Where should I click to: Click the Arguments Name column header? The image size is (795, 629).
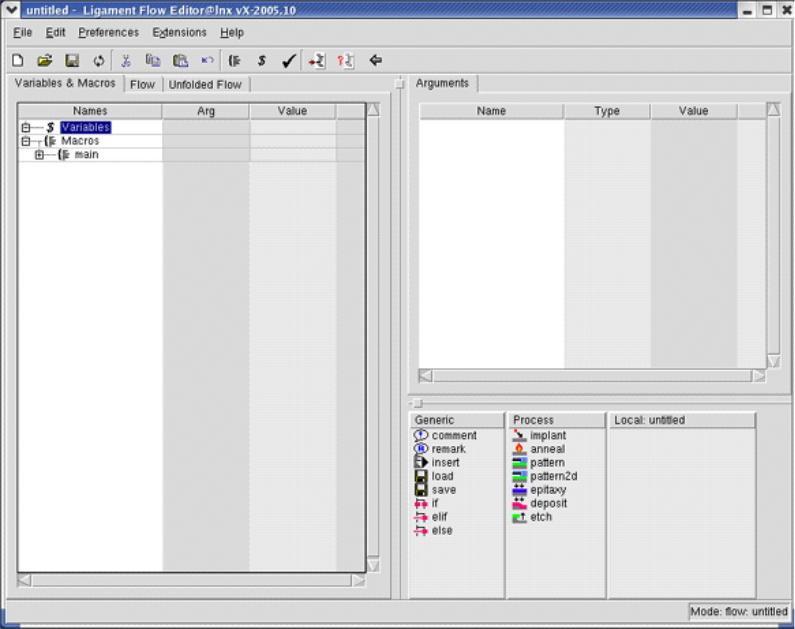click(491, 111)
